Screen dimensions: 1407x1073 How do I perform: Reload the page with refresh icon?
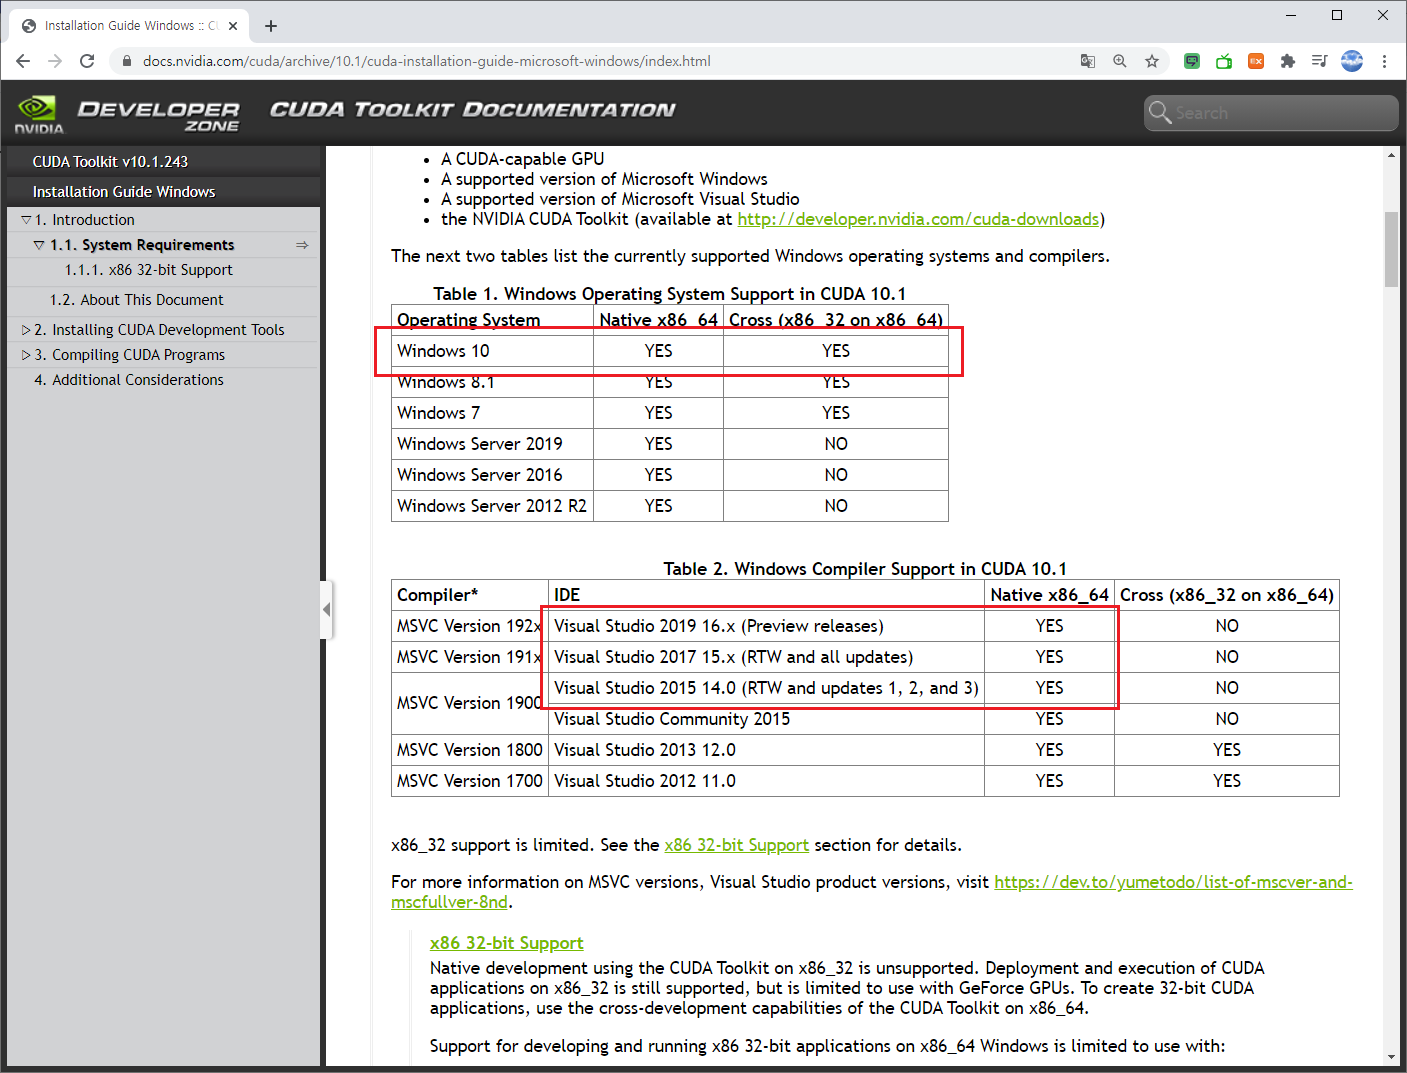click(x=87, y=61)
